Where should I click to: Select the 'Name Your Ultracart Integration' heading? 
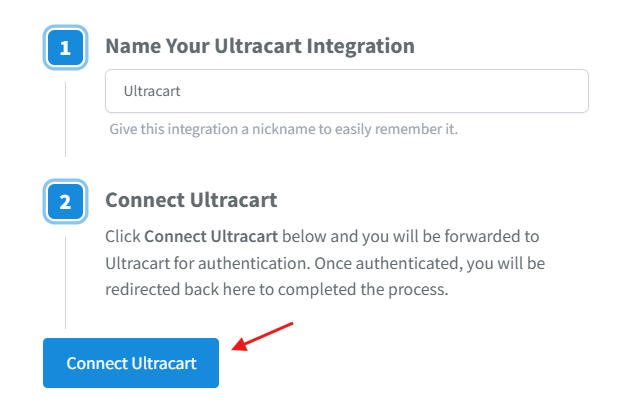coord(260,46)
